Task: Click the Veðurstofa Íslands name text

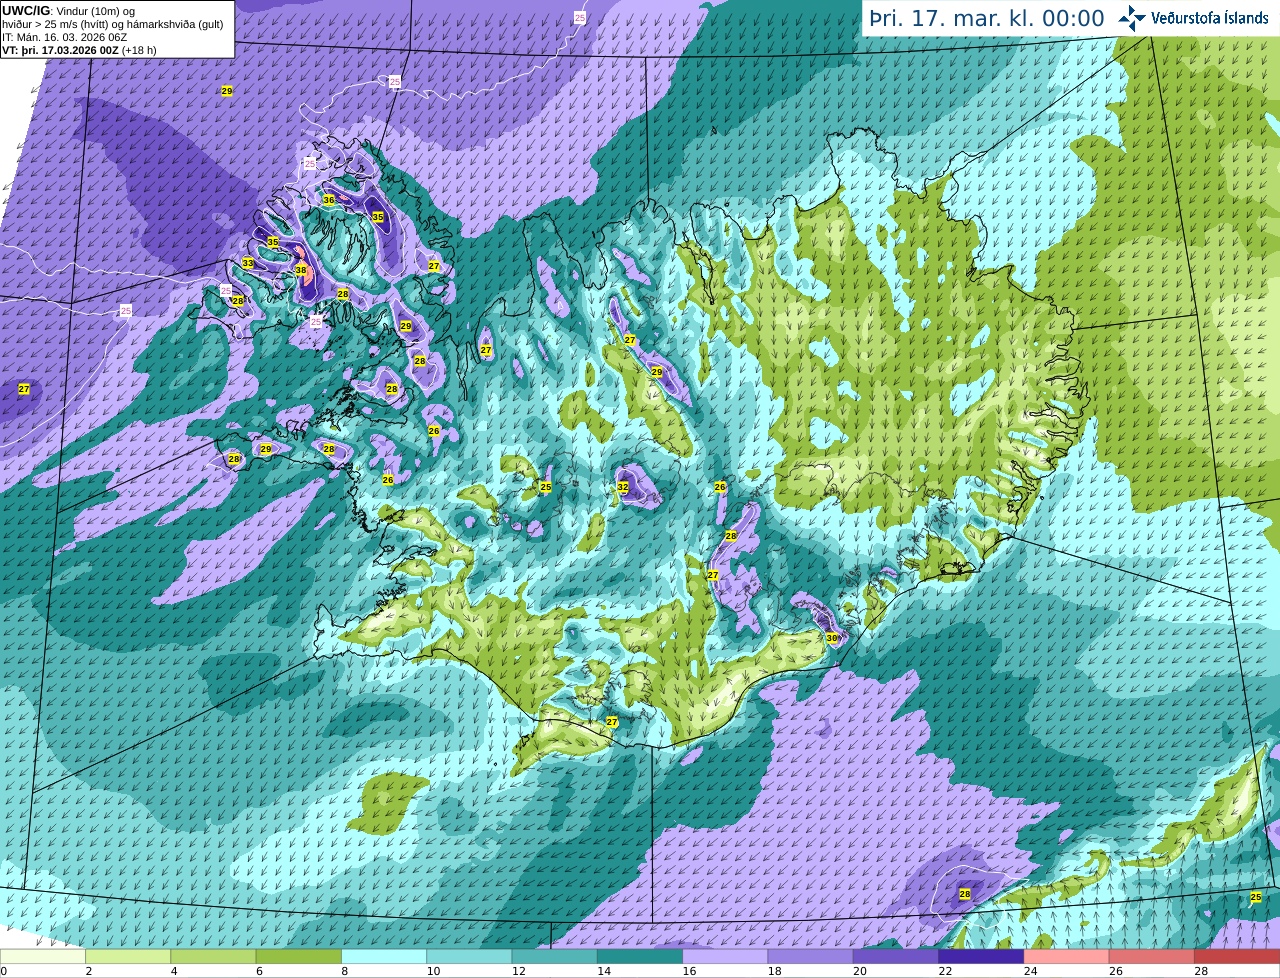Action: point(1209,18)
